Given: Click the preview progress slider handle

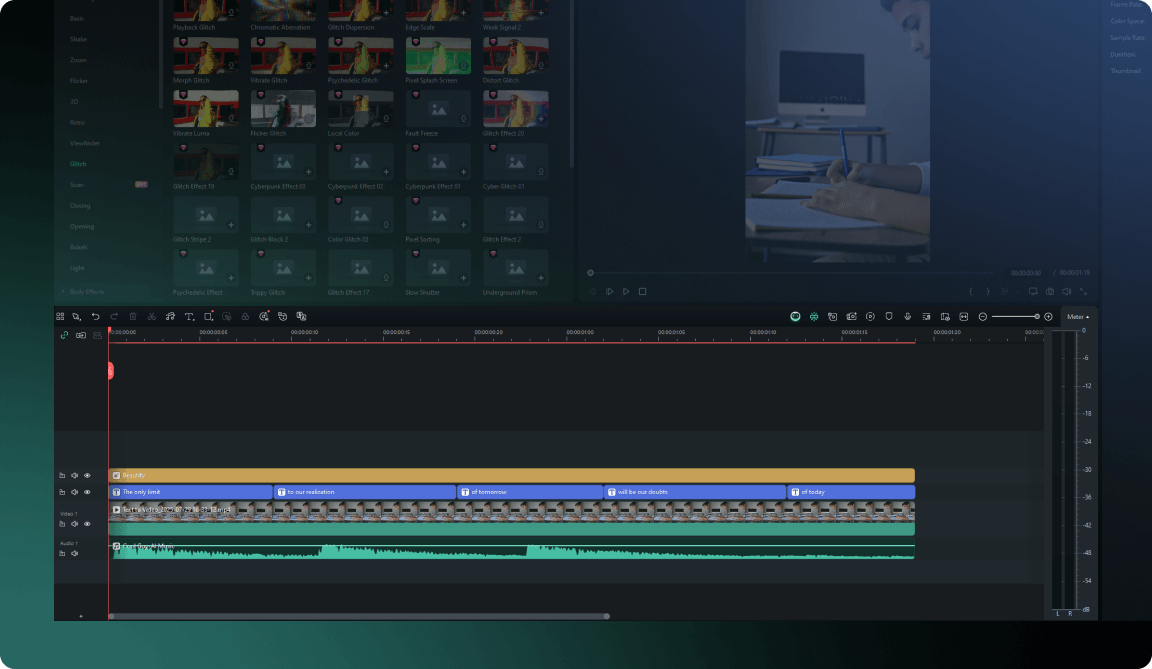Looking at the screenshot, I should (590, 273).
